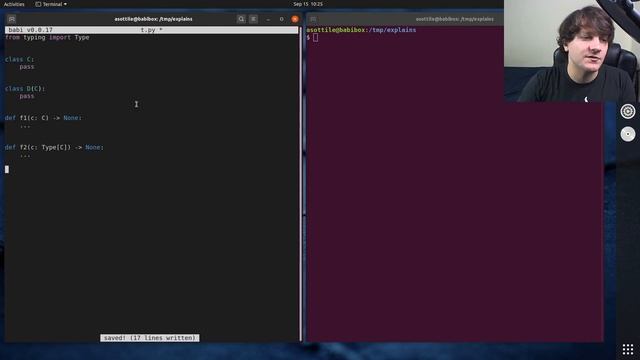Screen dimensions: 640x360
Task: Click the editor cursor block below f2
Action: coord(7,169)
